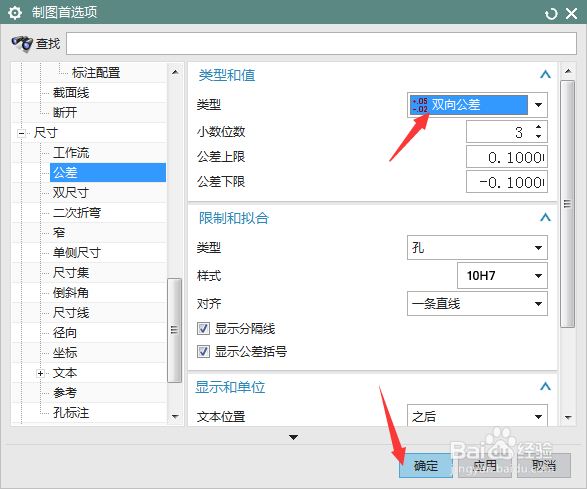
Task: Expand the 文本 tree node
Action: click(x=40, y=373)
